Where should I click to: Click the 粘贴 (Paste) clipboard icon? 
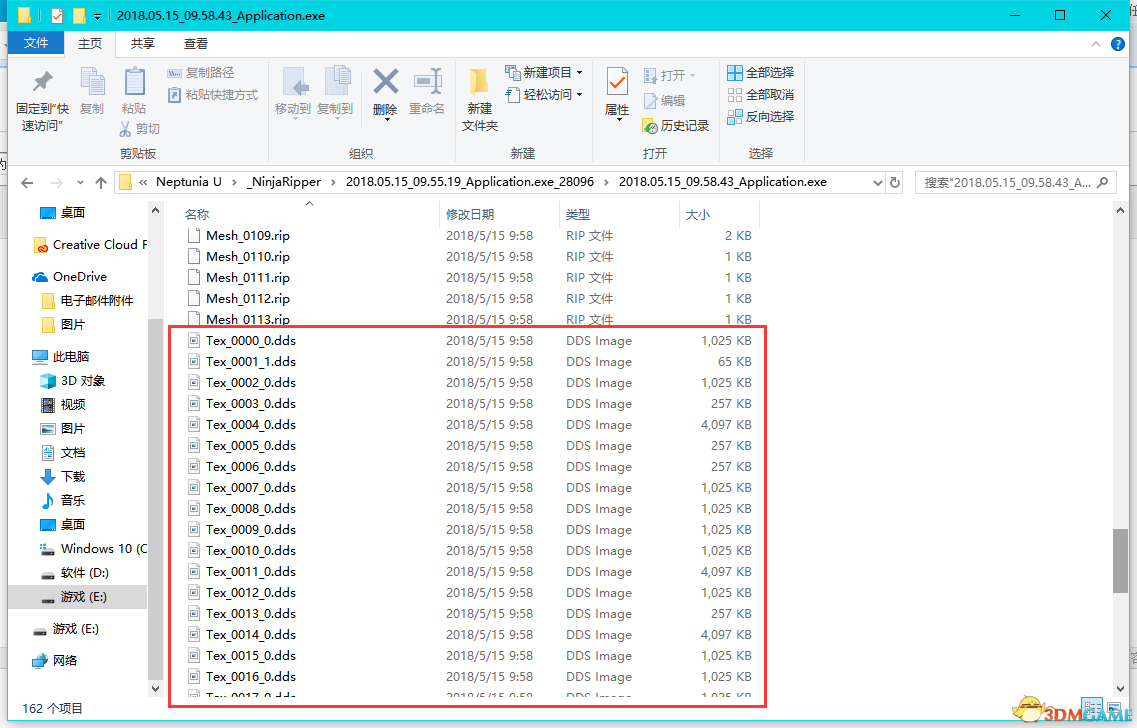click(134, 83)
